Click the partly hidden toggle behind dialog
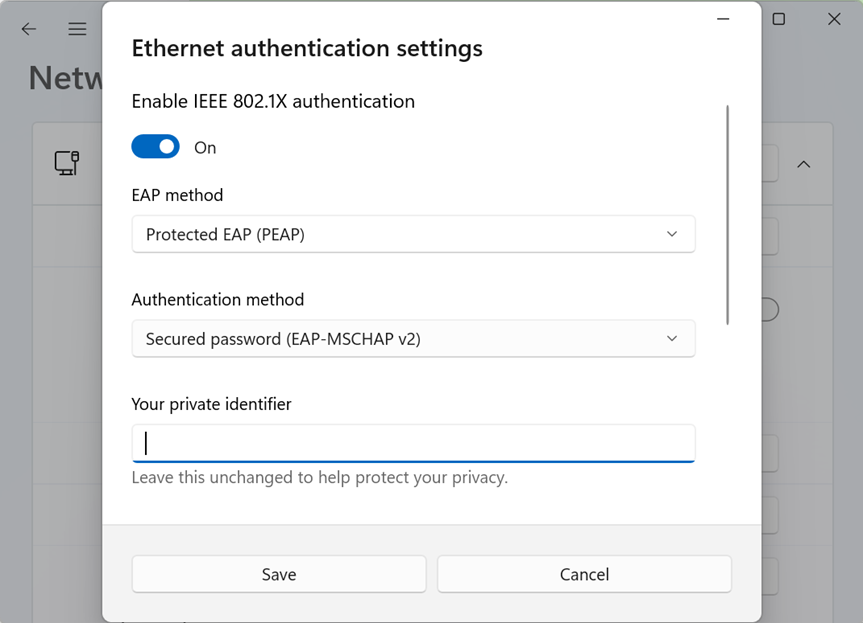The width and height of the screenshot is (863, 623). pyautogui.click(x=771, y=310)
